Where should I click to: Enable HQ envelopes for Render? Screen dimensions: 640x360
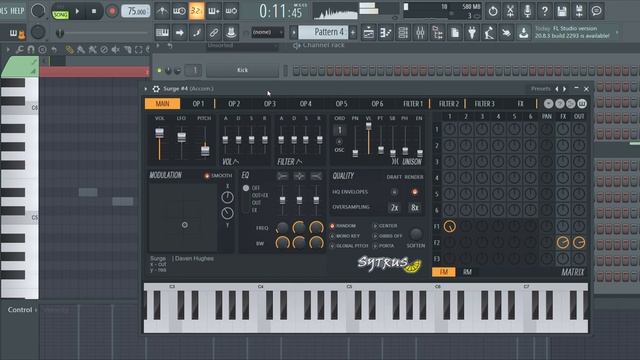tap(415, 192)
